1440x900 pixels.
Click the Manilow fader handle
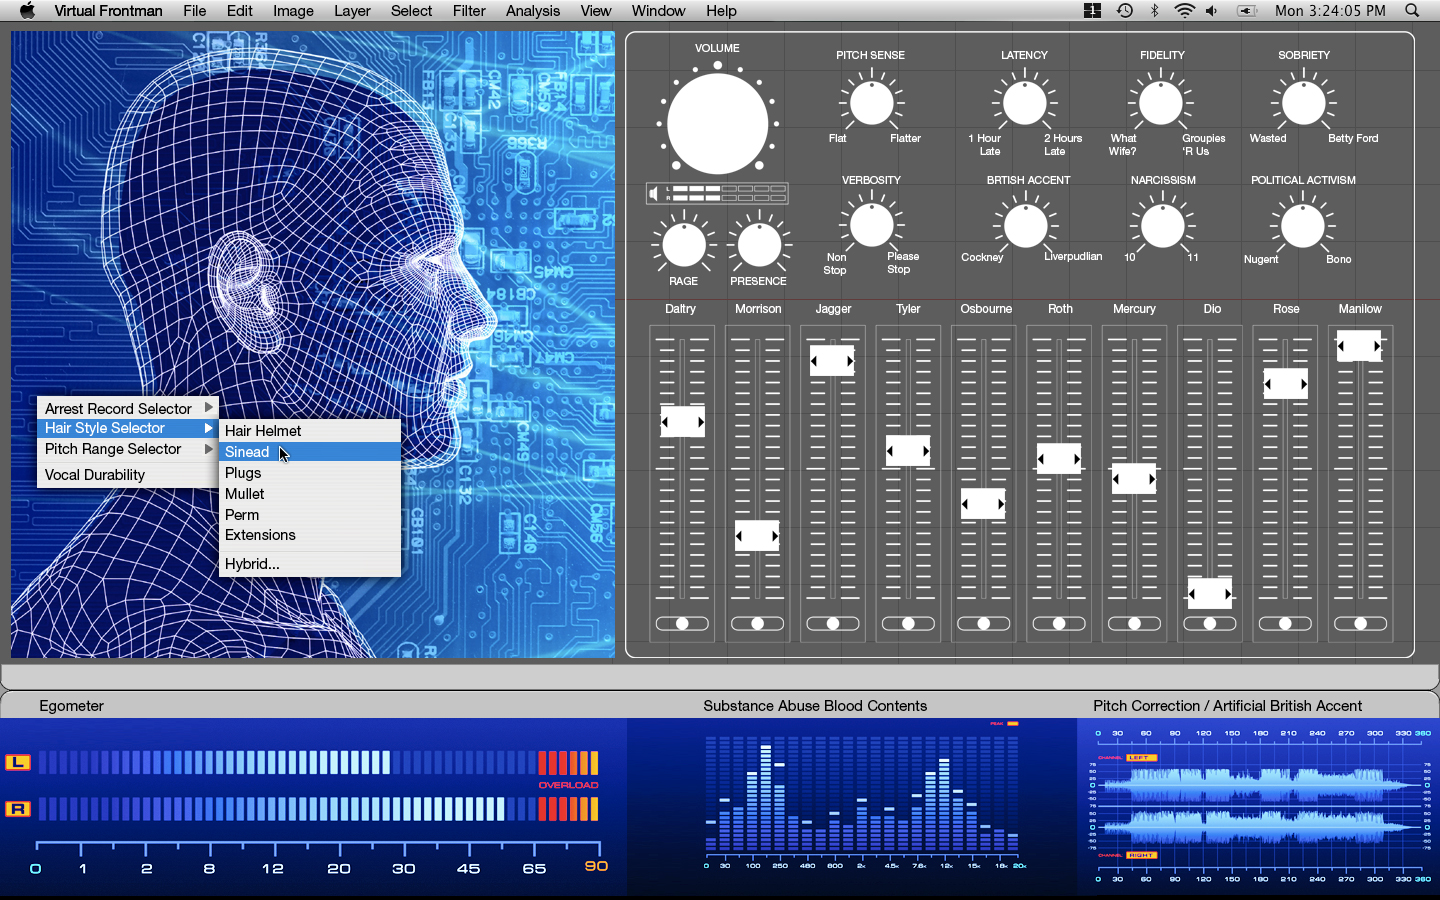(x=1359, y=346)
